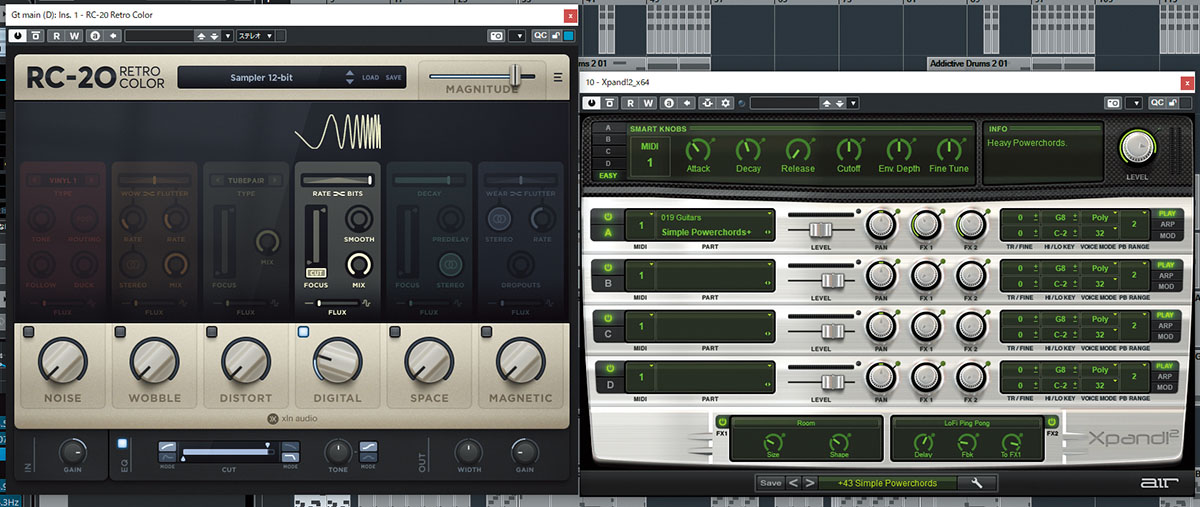
Task: Open part A MIDI channel dropdown
Action: [x=639, y=225]
